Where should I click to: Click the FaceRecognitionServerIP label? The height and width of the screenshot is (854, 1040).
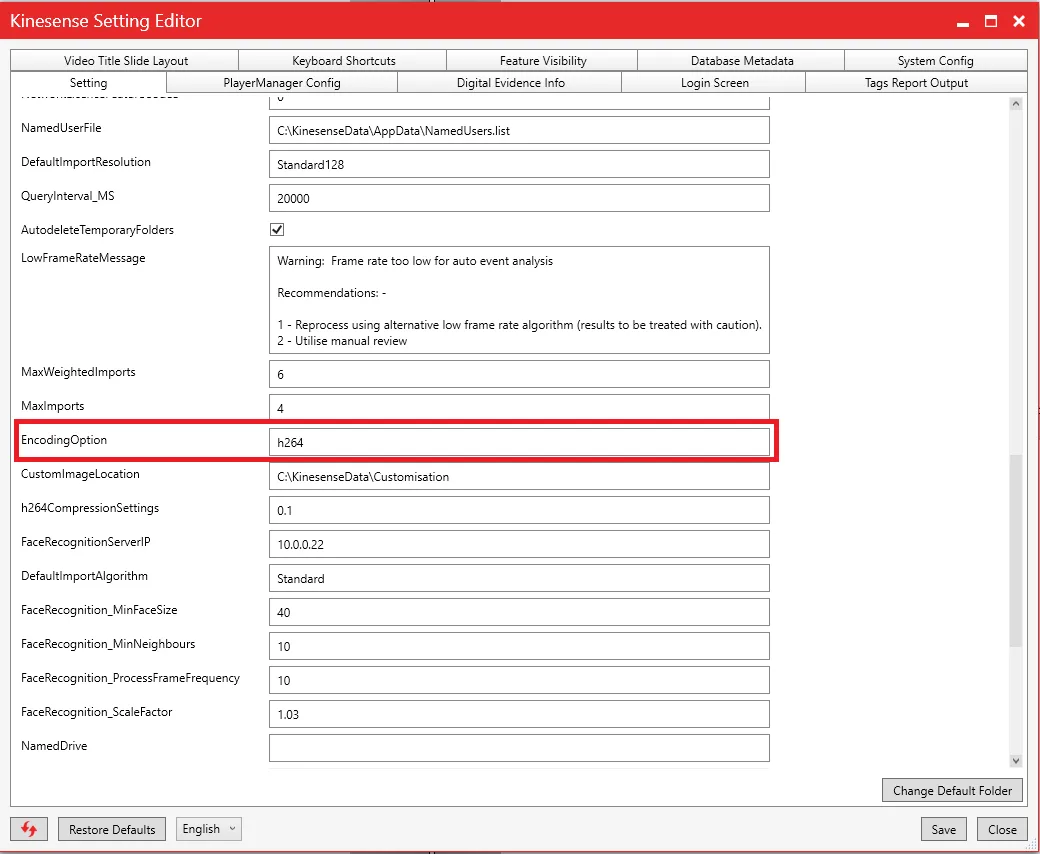86,542
